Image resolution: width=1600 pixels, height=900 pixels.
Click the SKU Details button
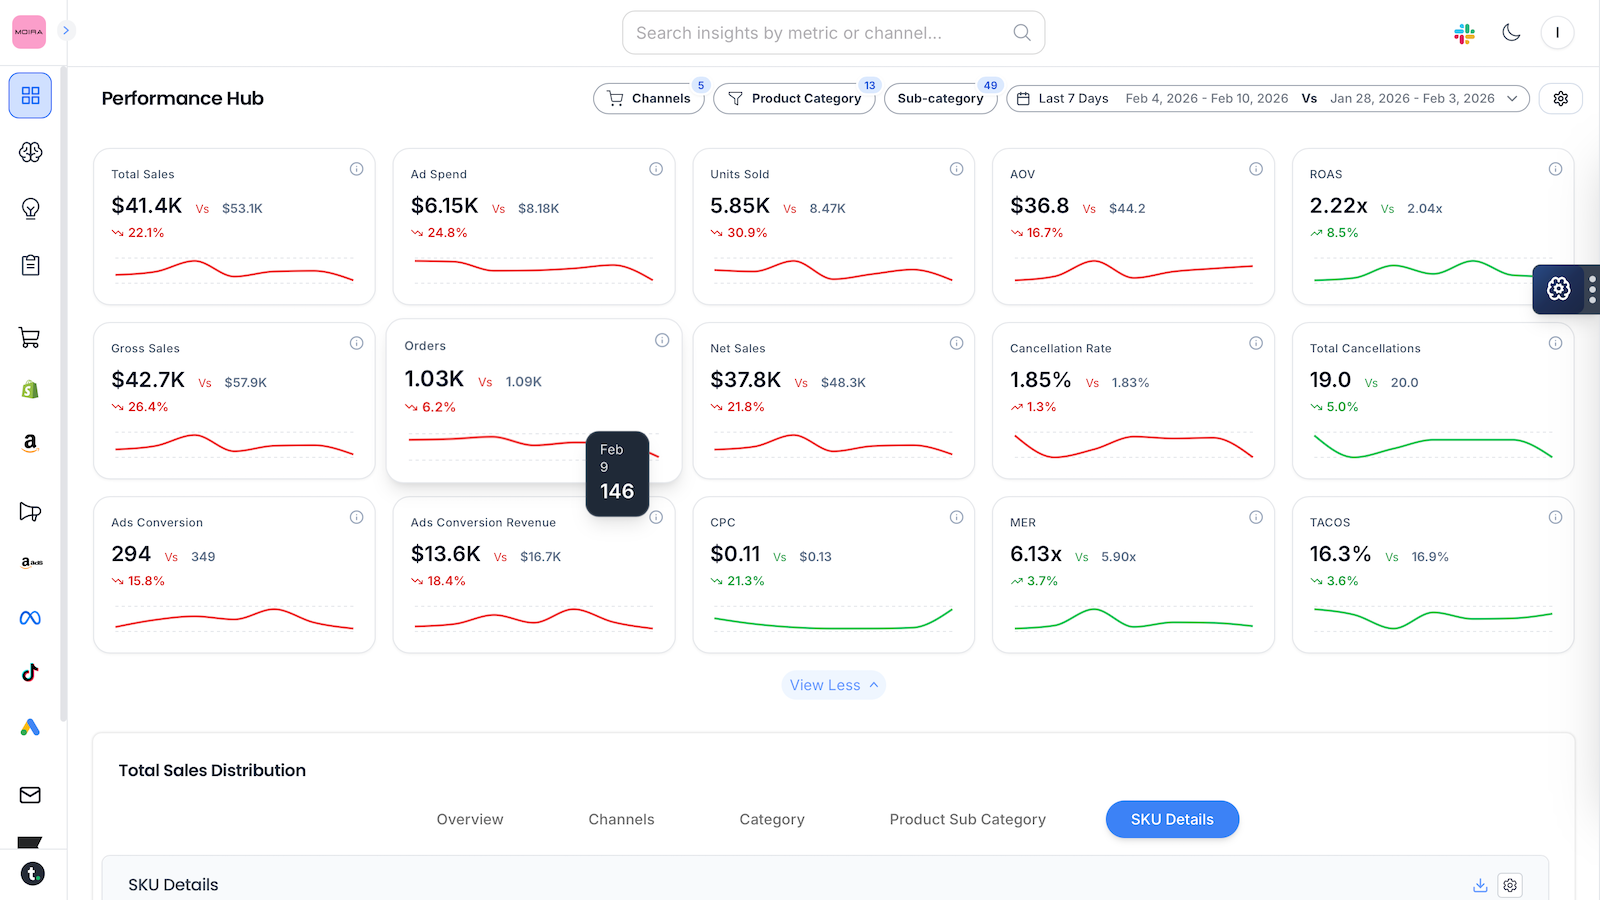point(1172,819)
